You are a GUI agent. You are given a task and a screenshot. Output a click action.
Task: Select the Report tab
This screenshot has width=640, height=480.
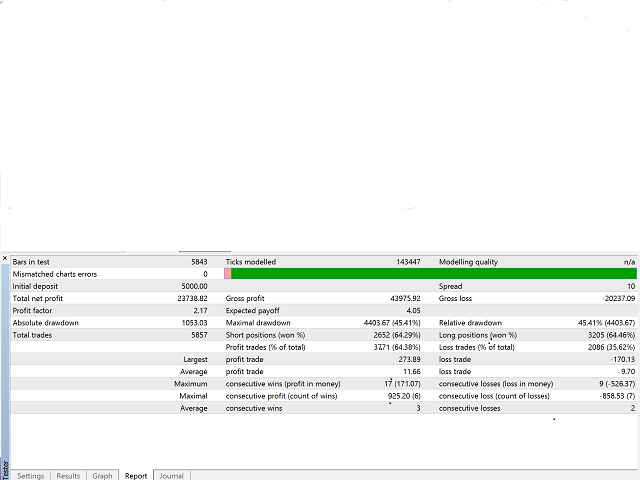(136, 476)
